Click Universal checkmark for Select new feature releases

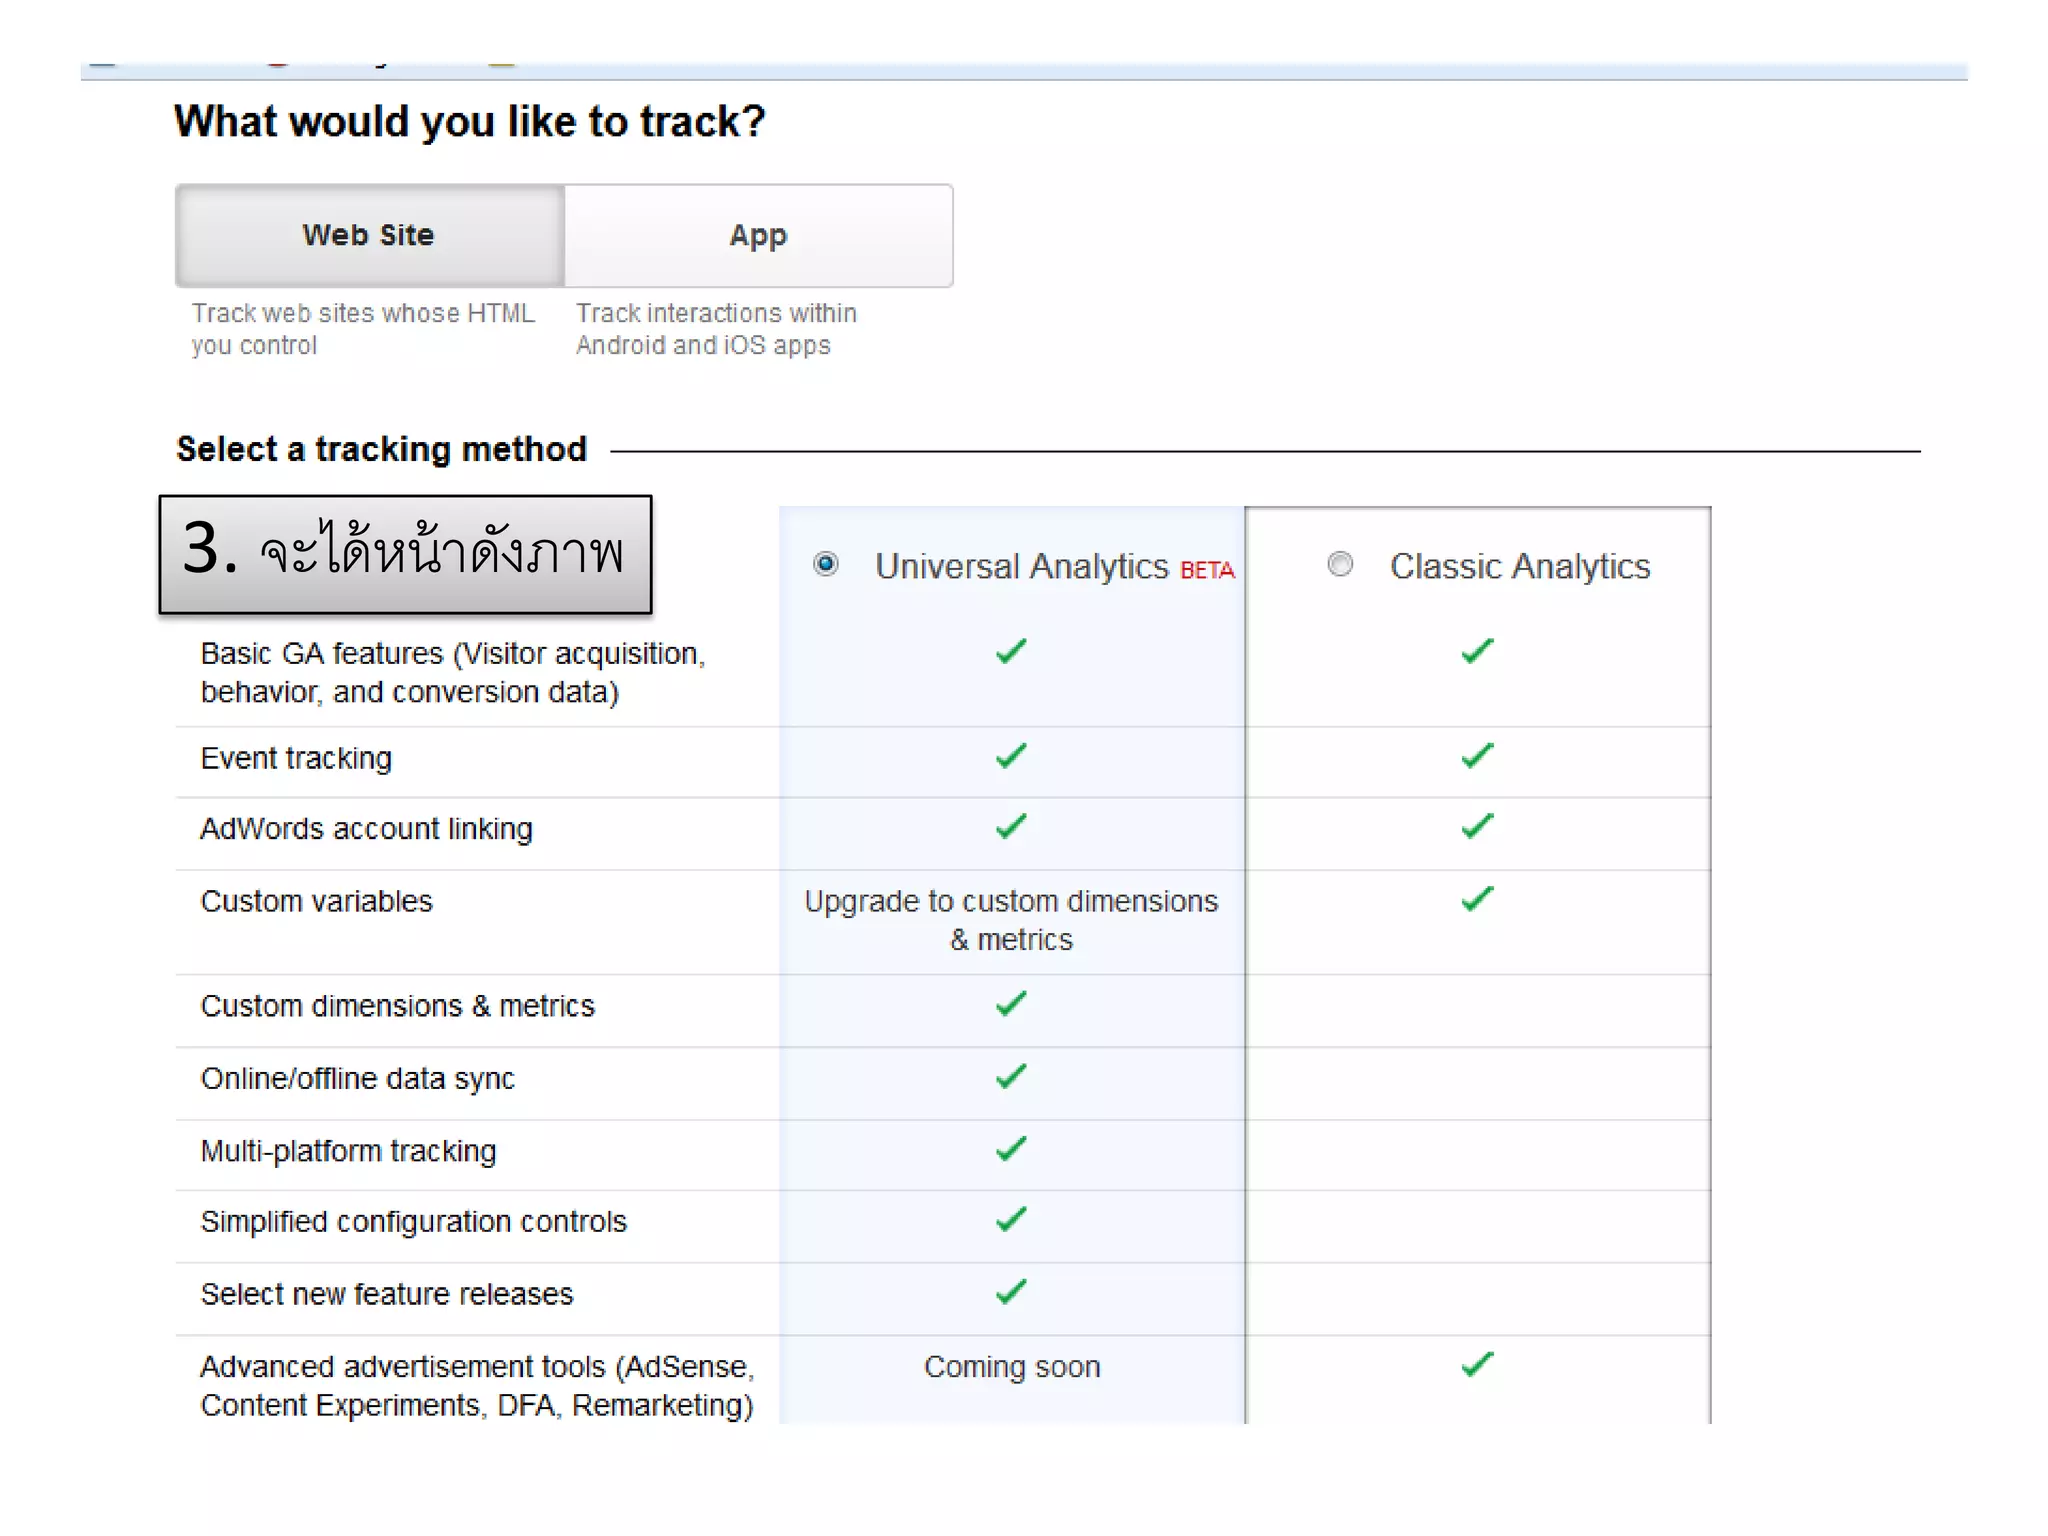tap(1011, 1291)
